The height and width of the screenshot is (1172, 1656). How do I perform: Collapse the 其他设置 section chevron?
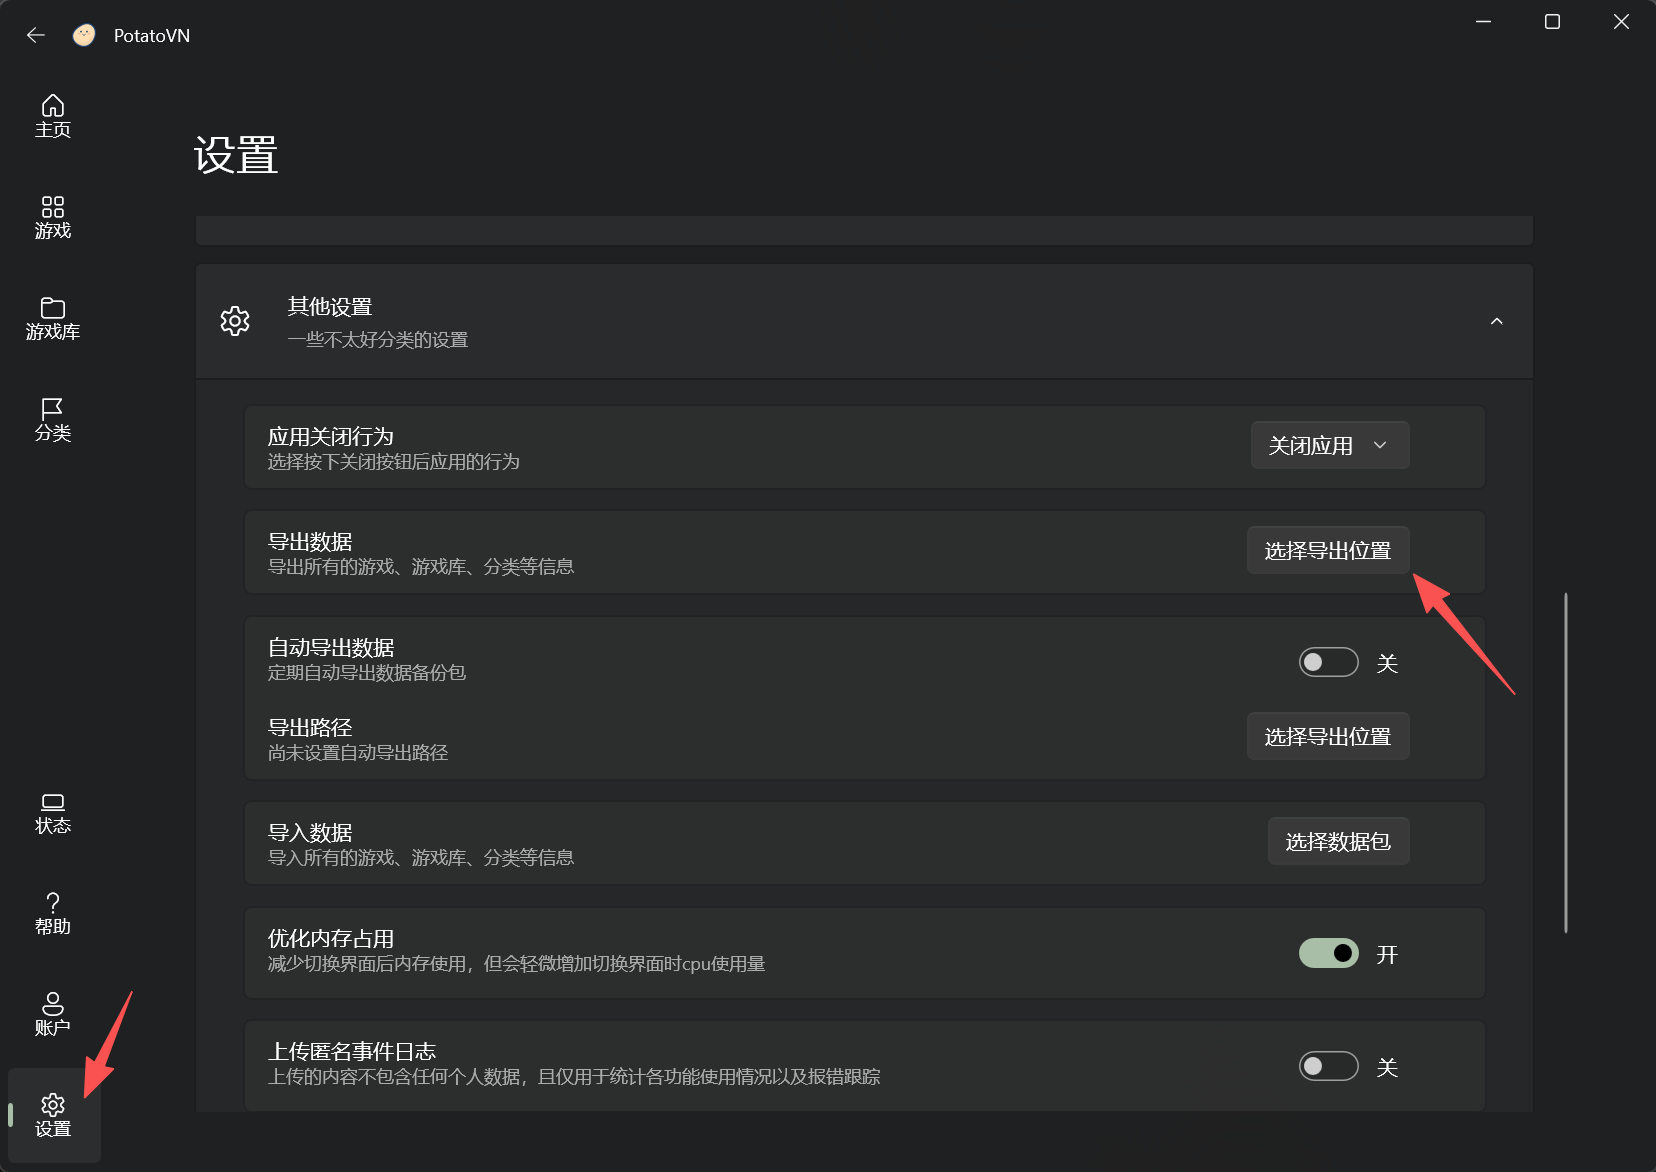[1496, 321]
